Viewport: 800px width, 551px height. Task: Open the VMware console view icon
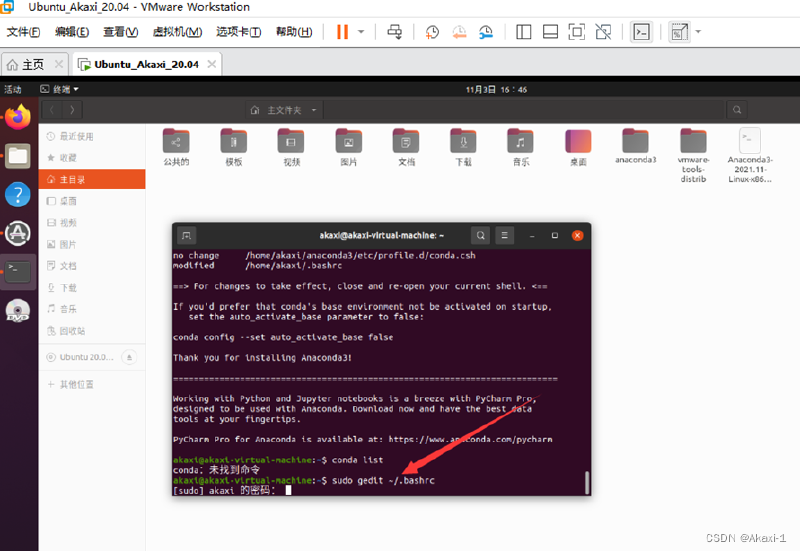[x=641, y=32]
